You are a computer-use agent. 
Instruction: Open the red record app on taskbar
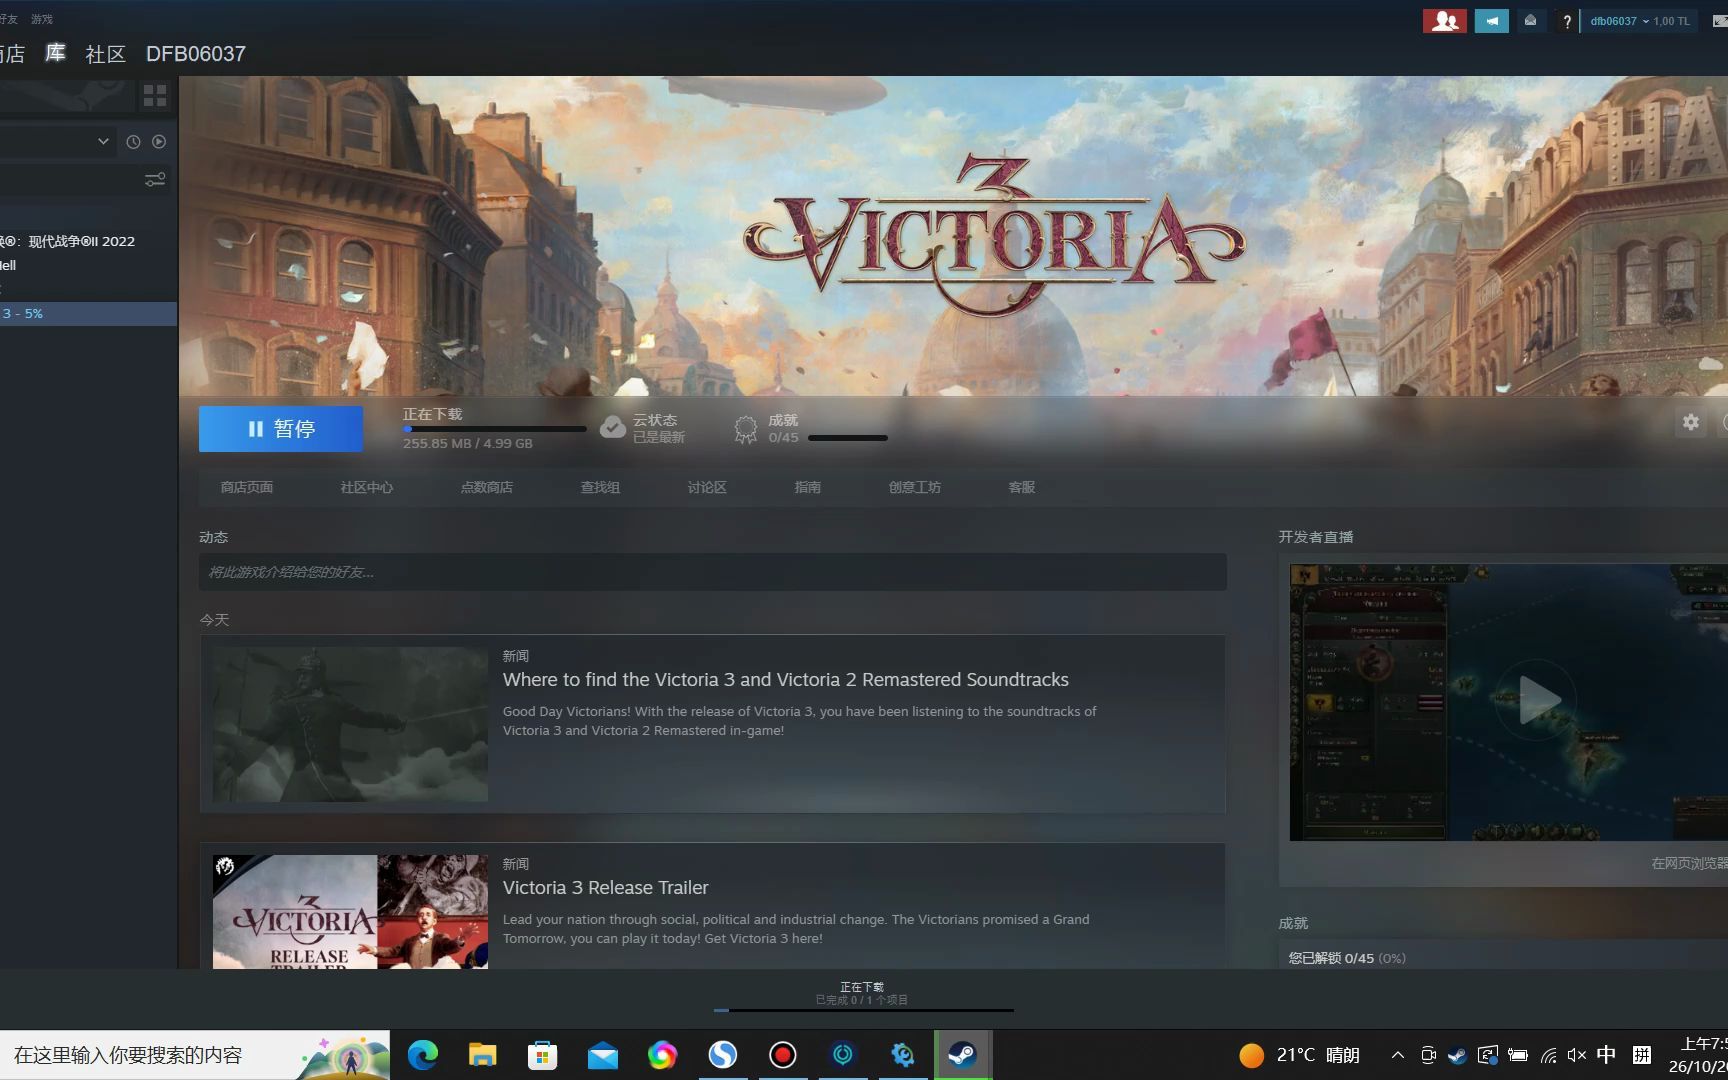click(782, 1055)
